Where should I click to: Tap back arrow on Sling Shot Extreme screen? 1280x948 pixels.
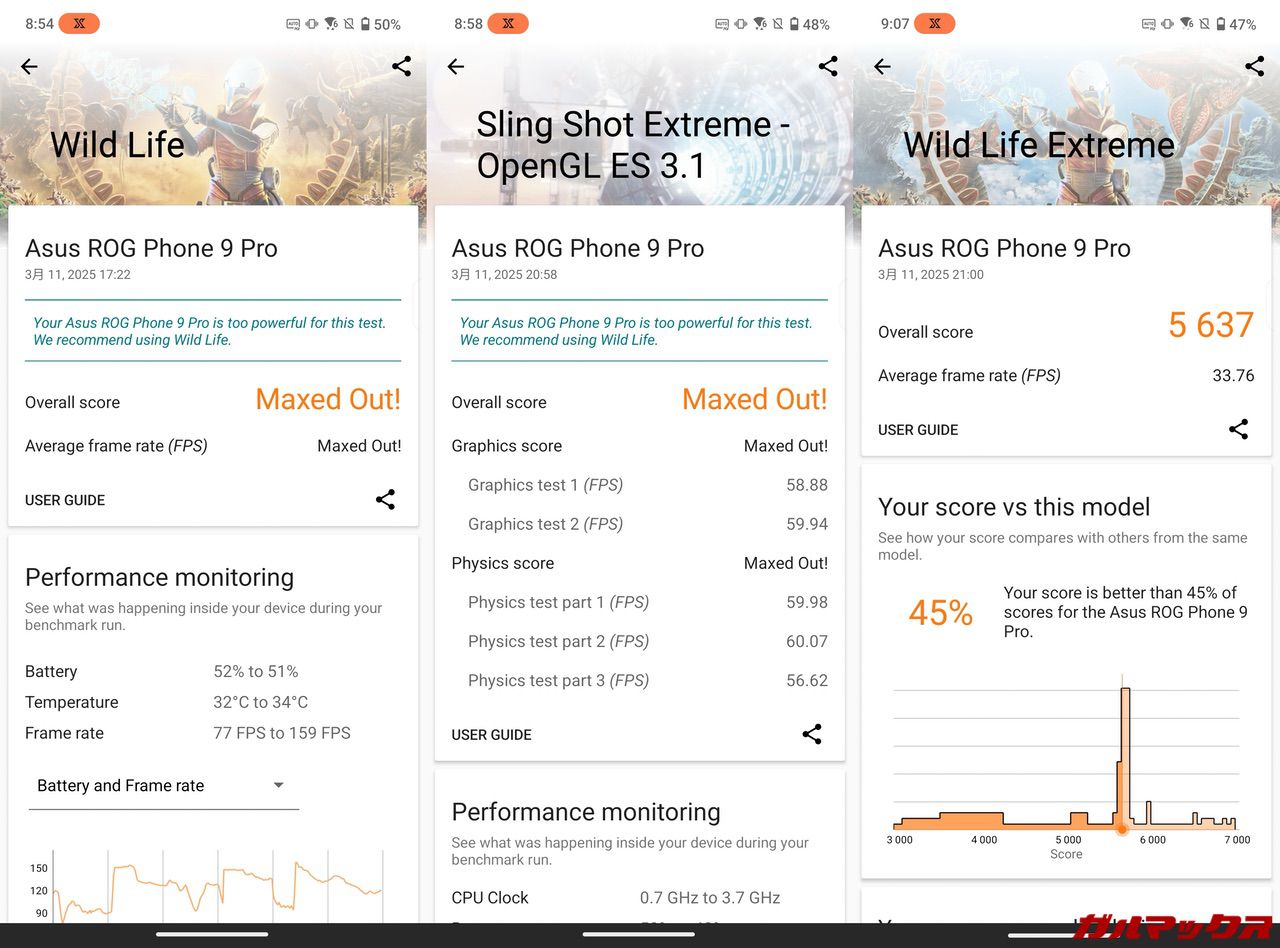click(456, 67)
